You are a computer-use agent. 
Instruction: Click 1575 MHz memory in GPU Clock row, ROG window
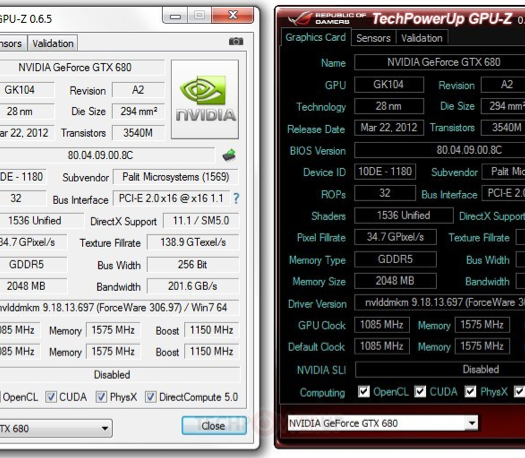point(482,324)
